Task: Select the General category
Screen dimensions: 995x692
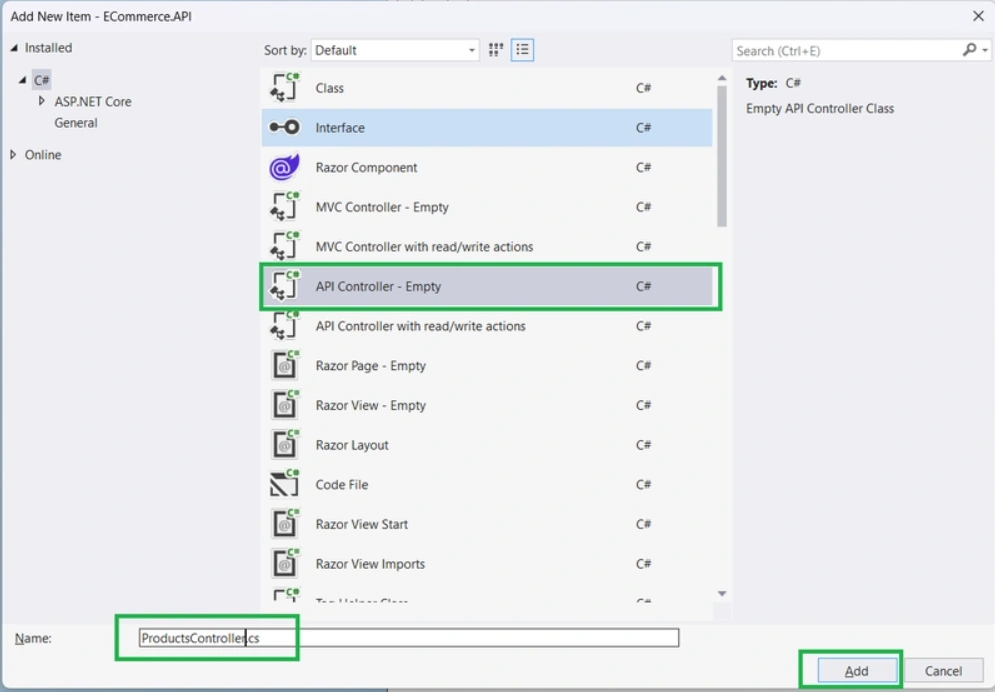Action: click(76, 123)
